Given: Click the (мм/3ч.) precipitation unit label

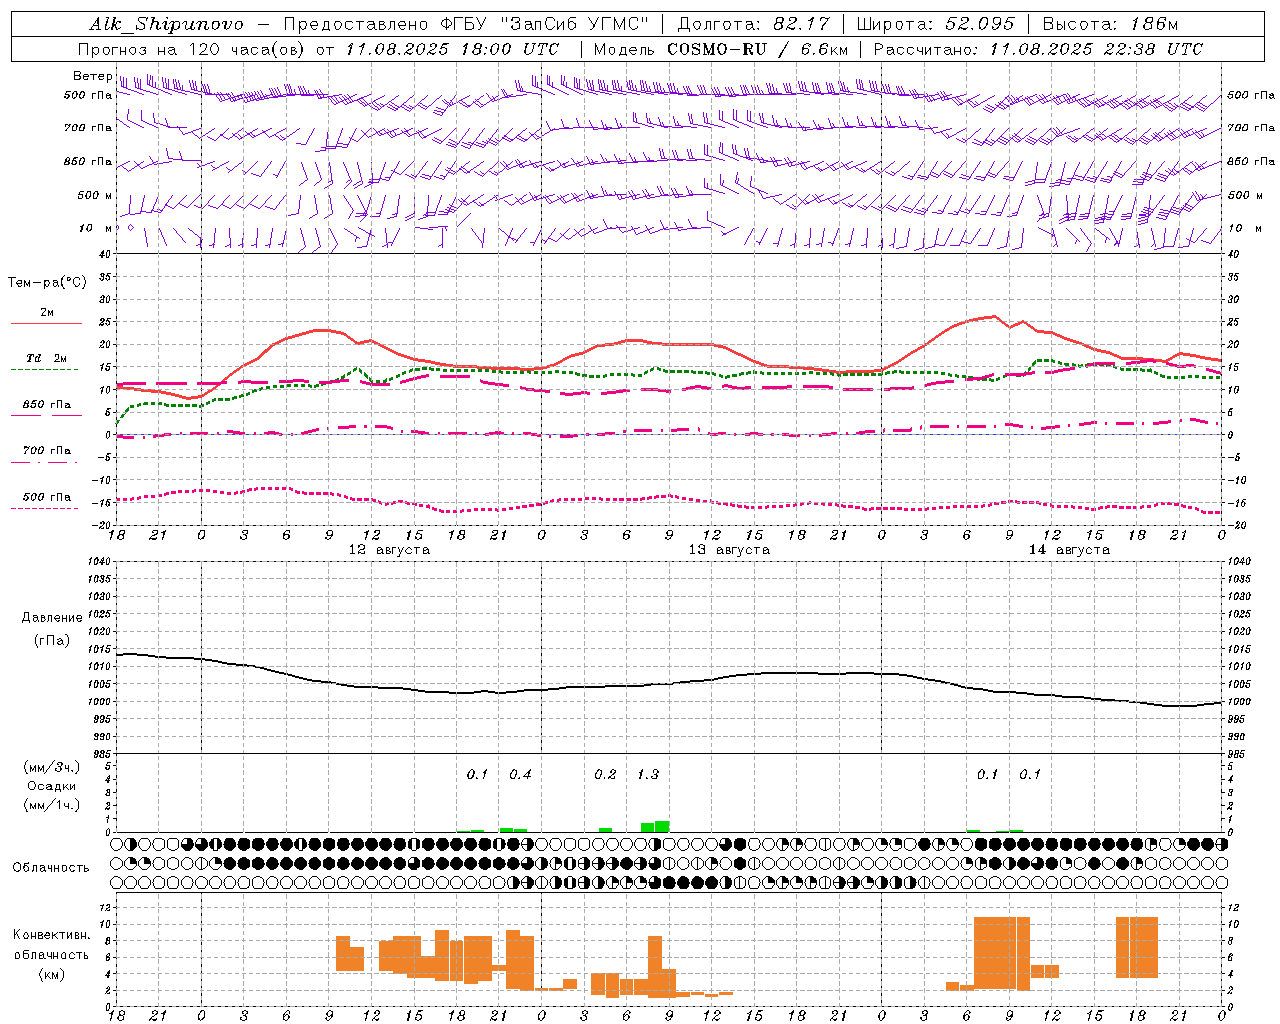Looking at the screenshot, I should [52, 767].
